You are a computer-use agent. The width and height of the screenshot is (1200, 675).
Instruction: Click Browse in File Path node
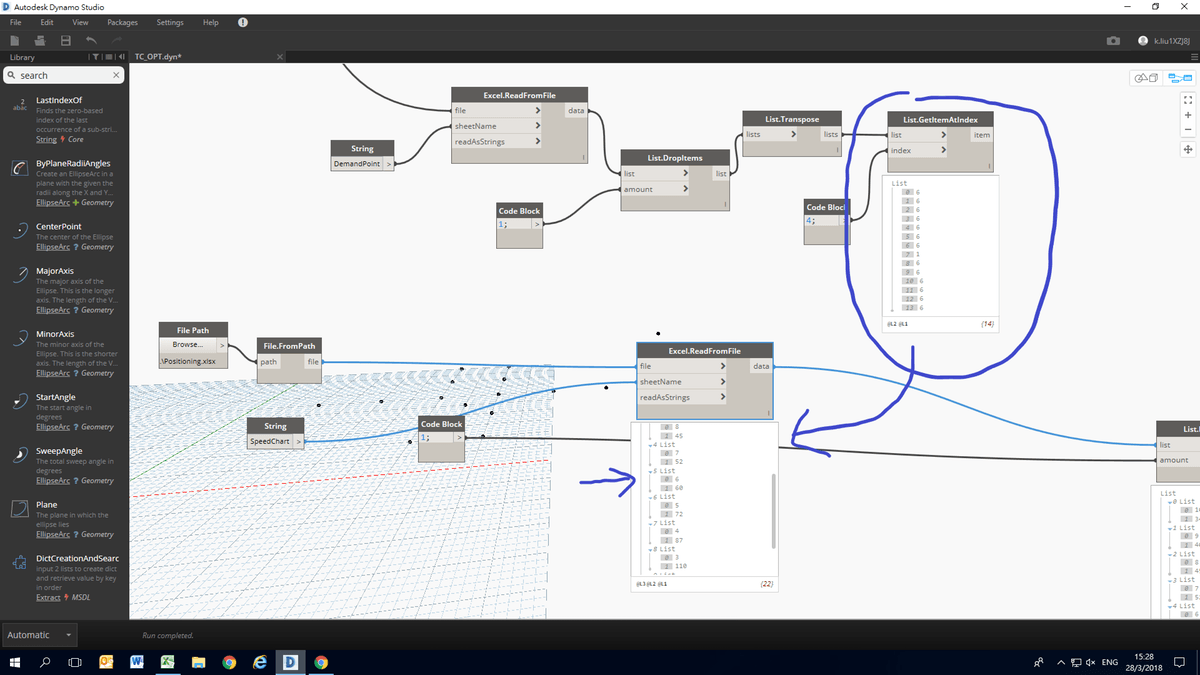pos(188,344)
